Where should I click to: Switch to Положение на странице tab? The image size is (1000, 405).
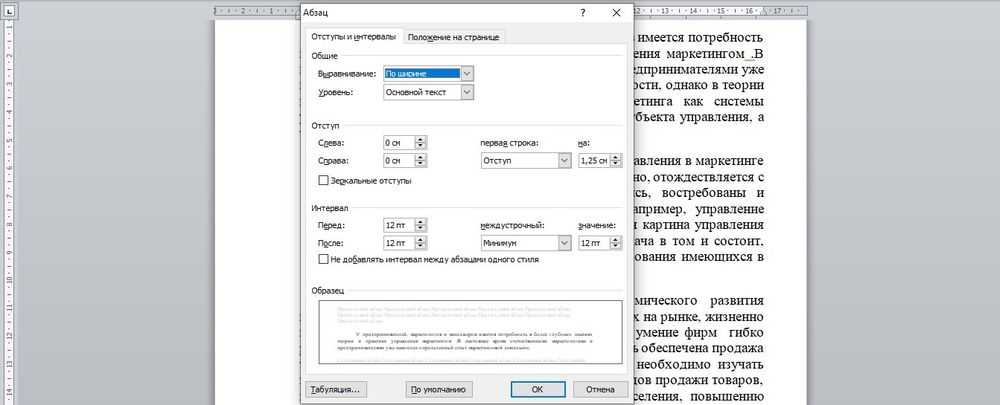pyautogui.click(x=454, y=37)
